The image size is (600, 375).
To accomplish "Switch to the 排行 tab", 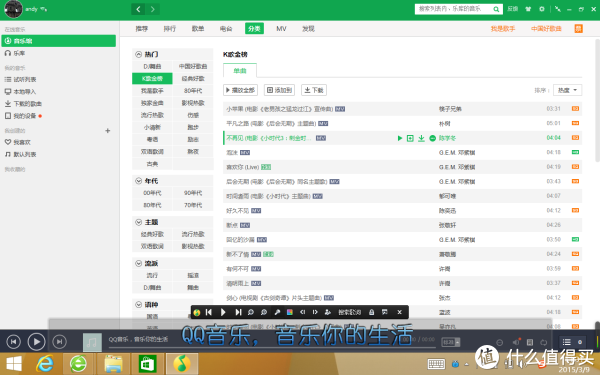I will point(170,29).
